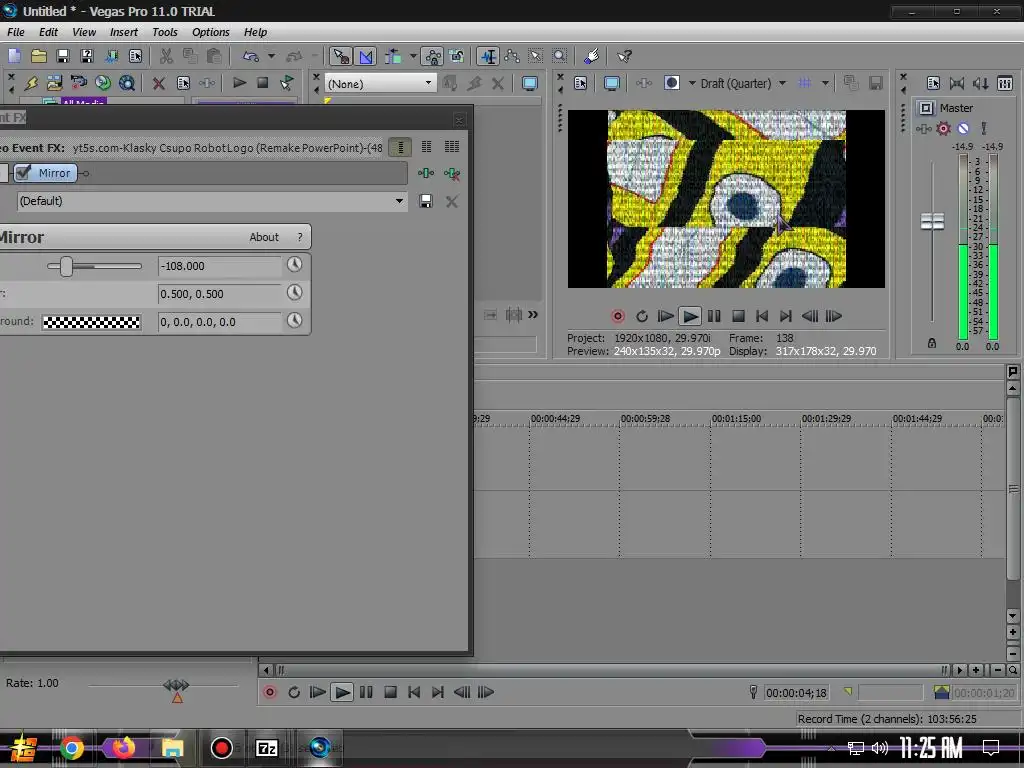
Task: Open the Mirror FX (Default) preset dropdown
Action: [x=212, y=201]
